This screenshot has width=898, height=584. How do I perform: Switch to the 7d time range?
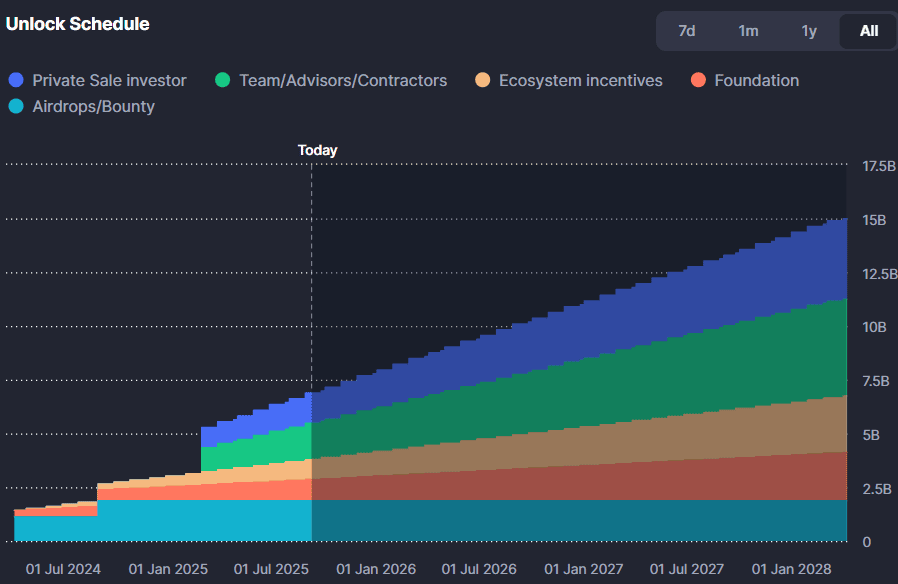687,31
